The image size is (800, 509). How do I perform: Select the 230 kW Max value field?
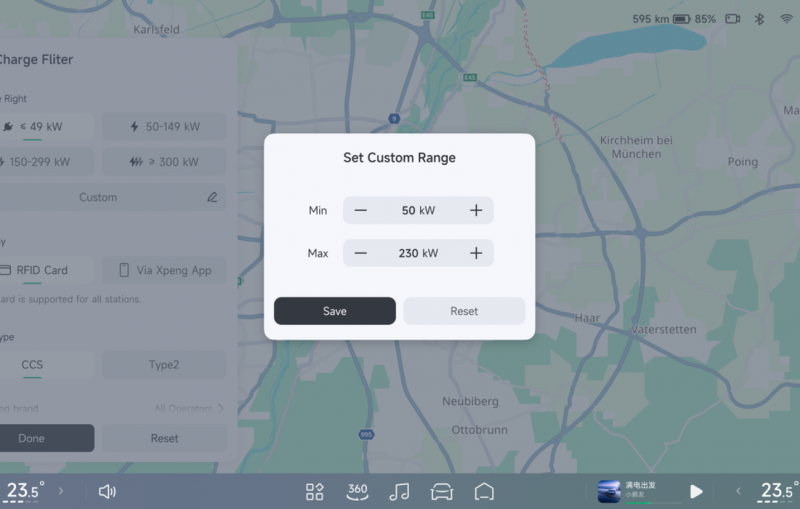[x=418, y=253]
